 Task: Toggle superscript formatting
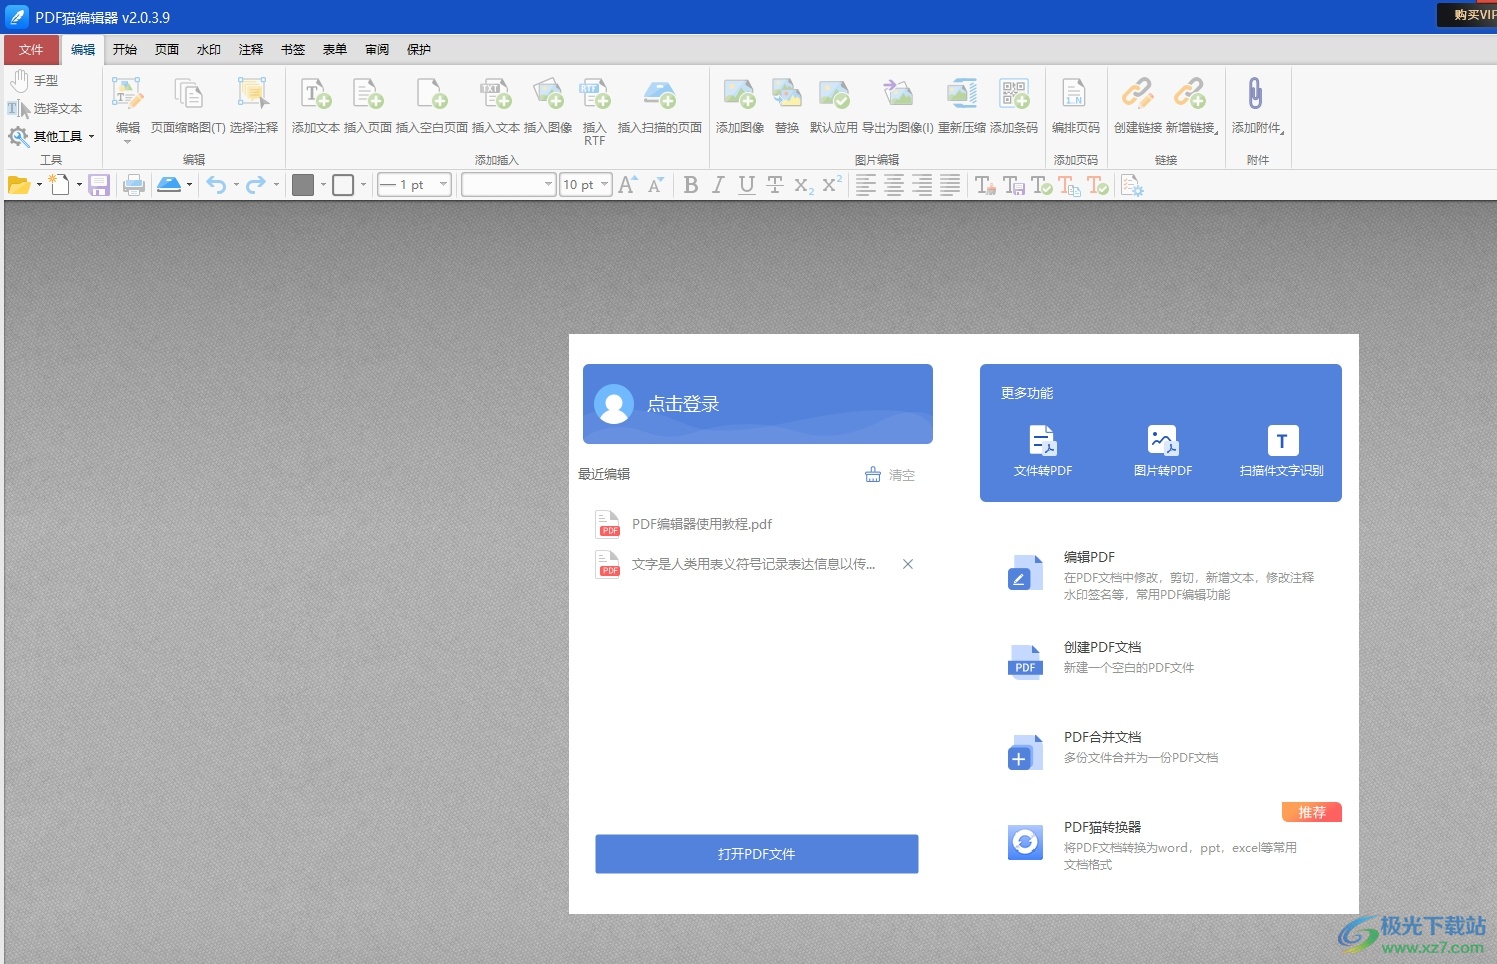coord(832,185)
